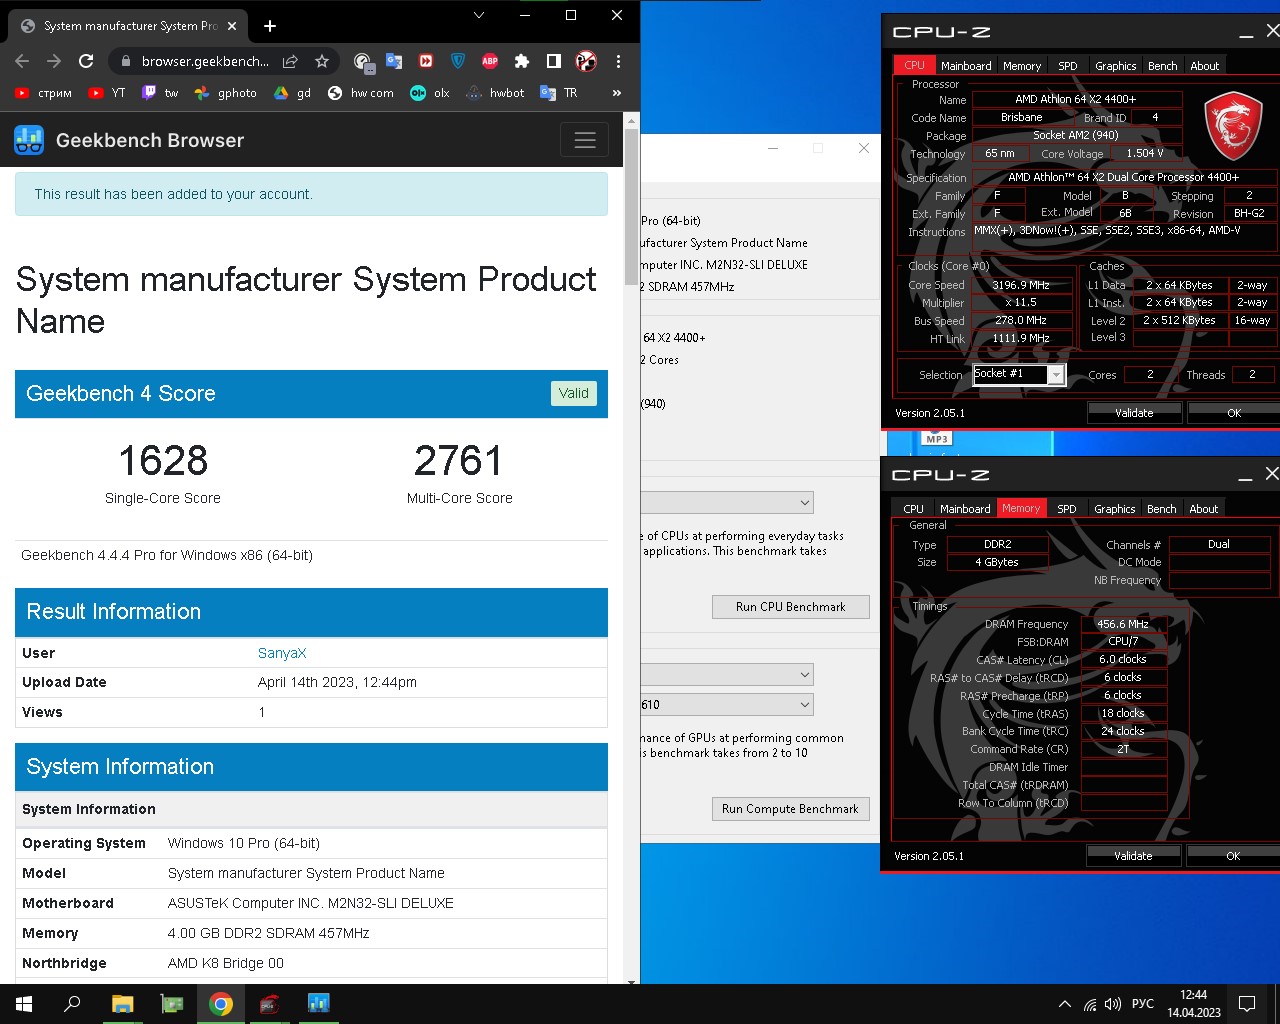Open the tw Twitch bookmark

(160, 93)
